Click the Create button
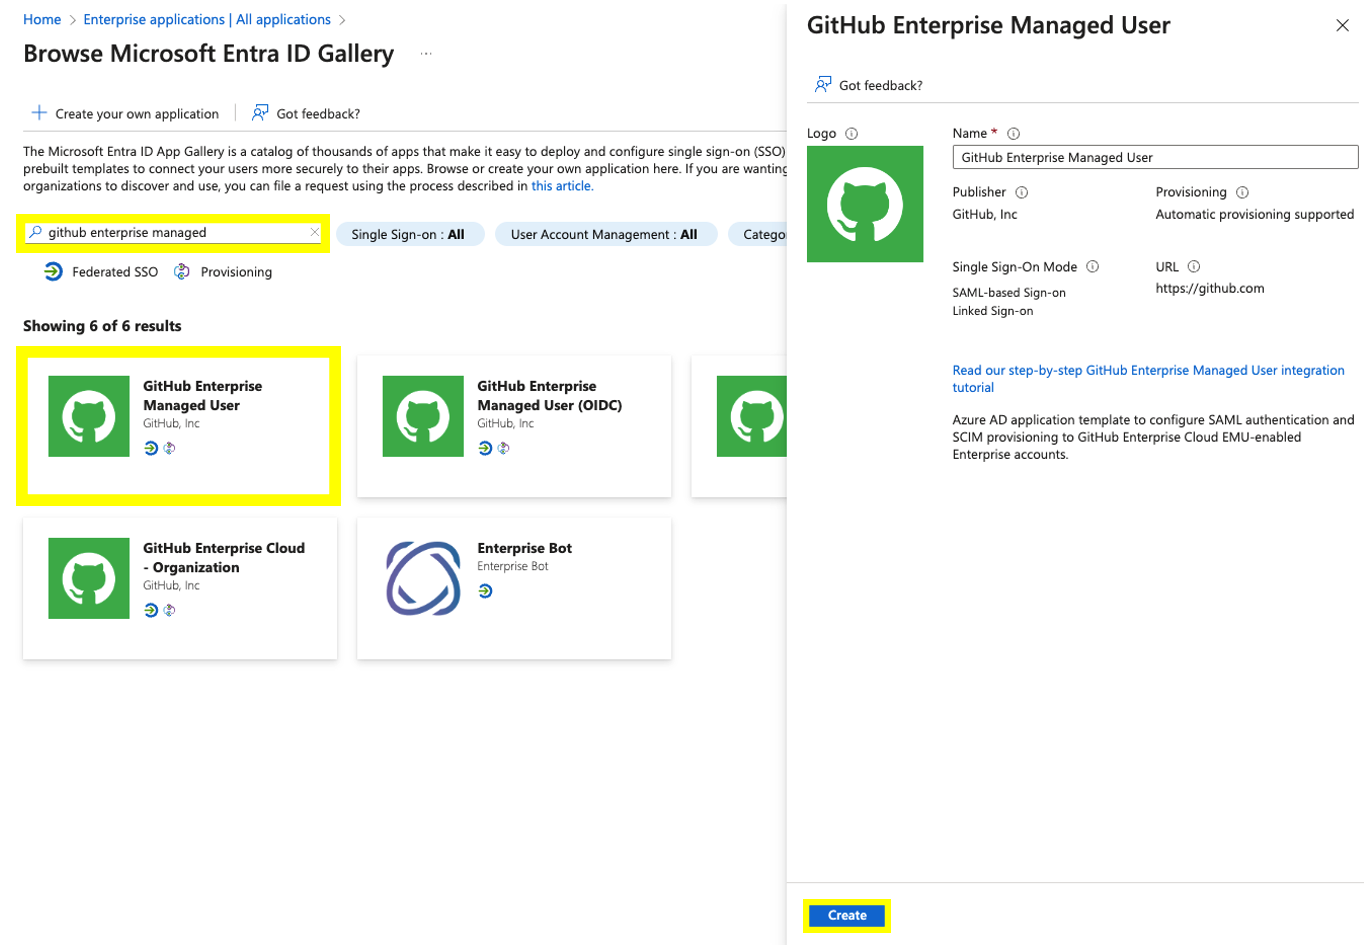Screen dimensions: 1364x949 (x=847, y=915)
